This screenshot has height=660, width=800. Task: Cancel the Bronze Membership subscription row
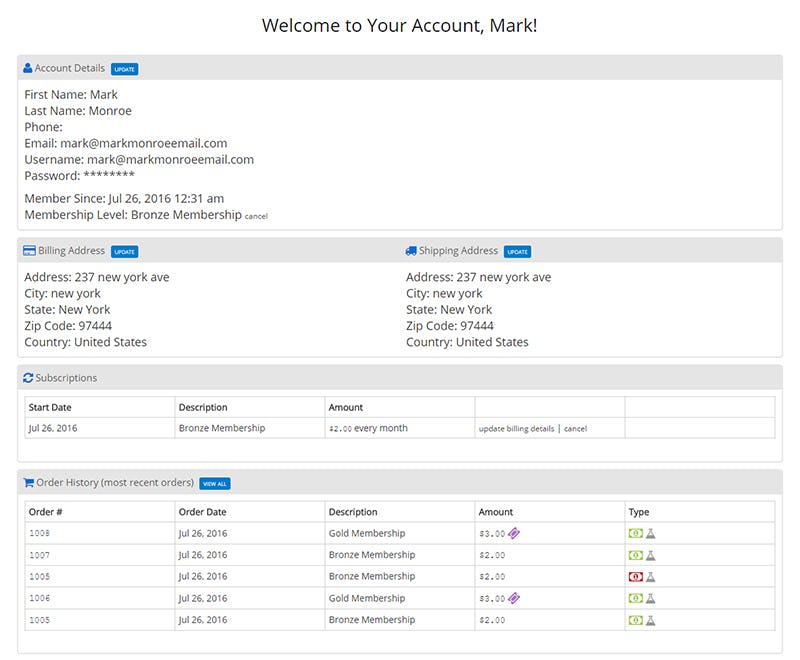[576, 429]
